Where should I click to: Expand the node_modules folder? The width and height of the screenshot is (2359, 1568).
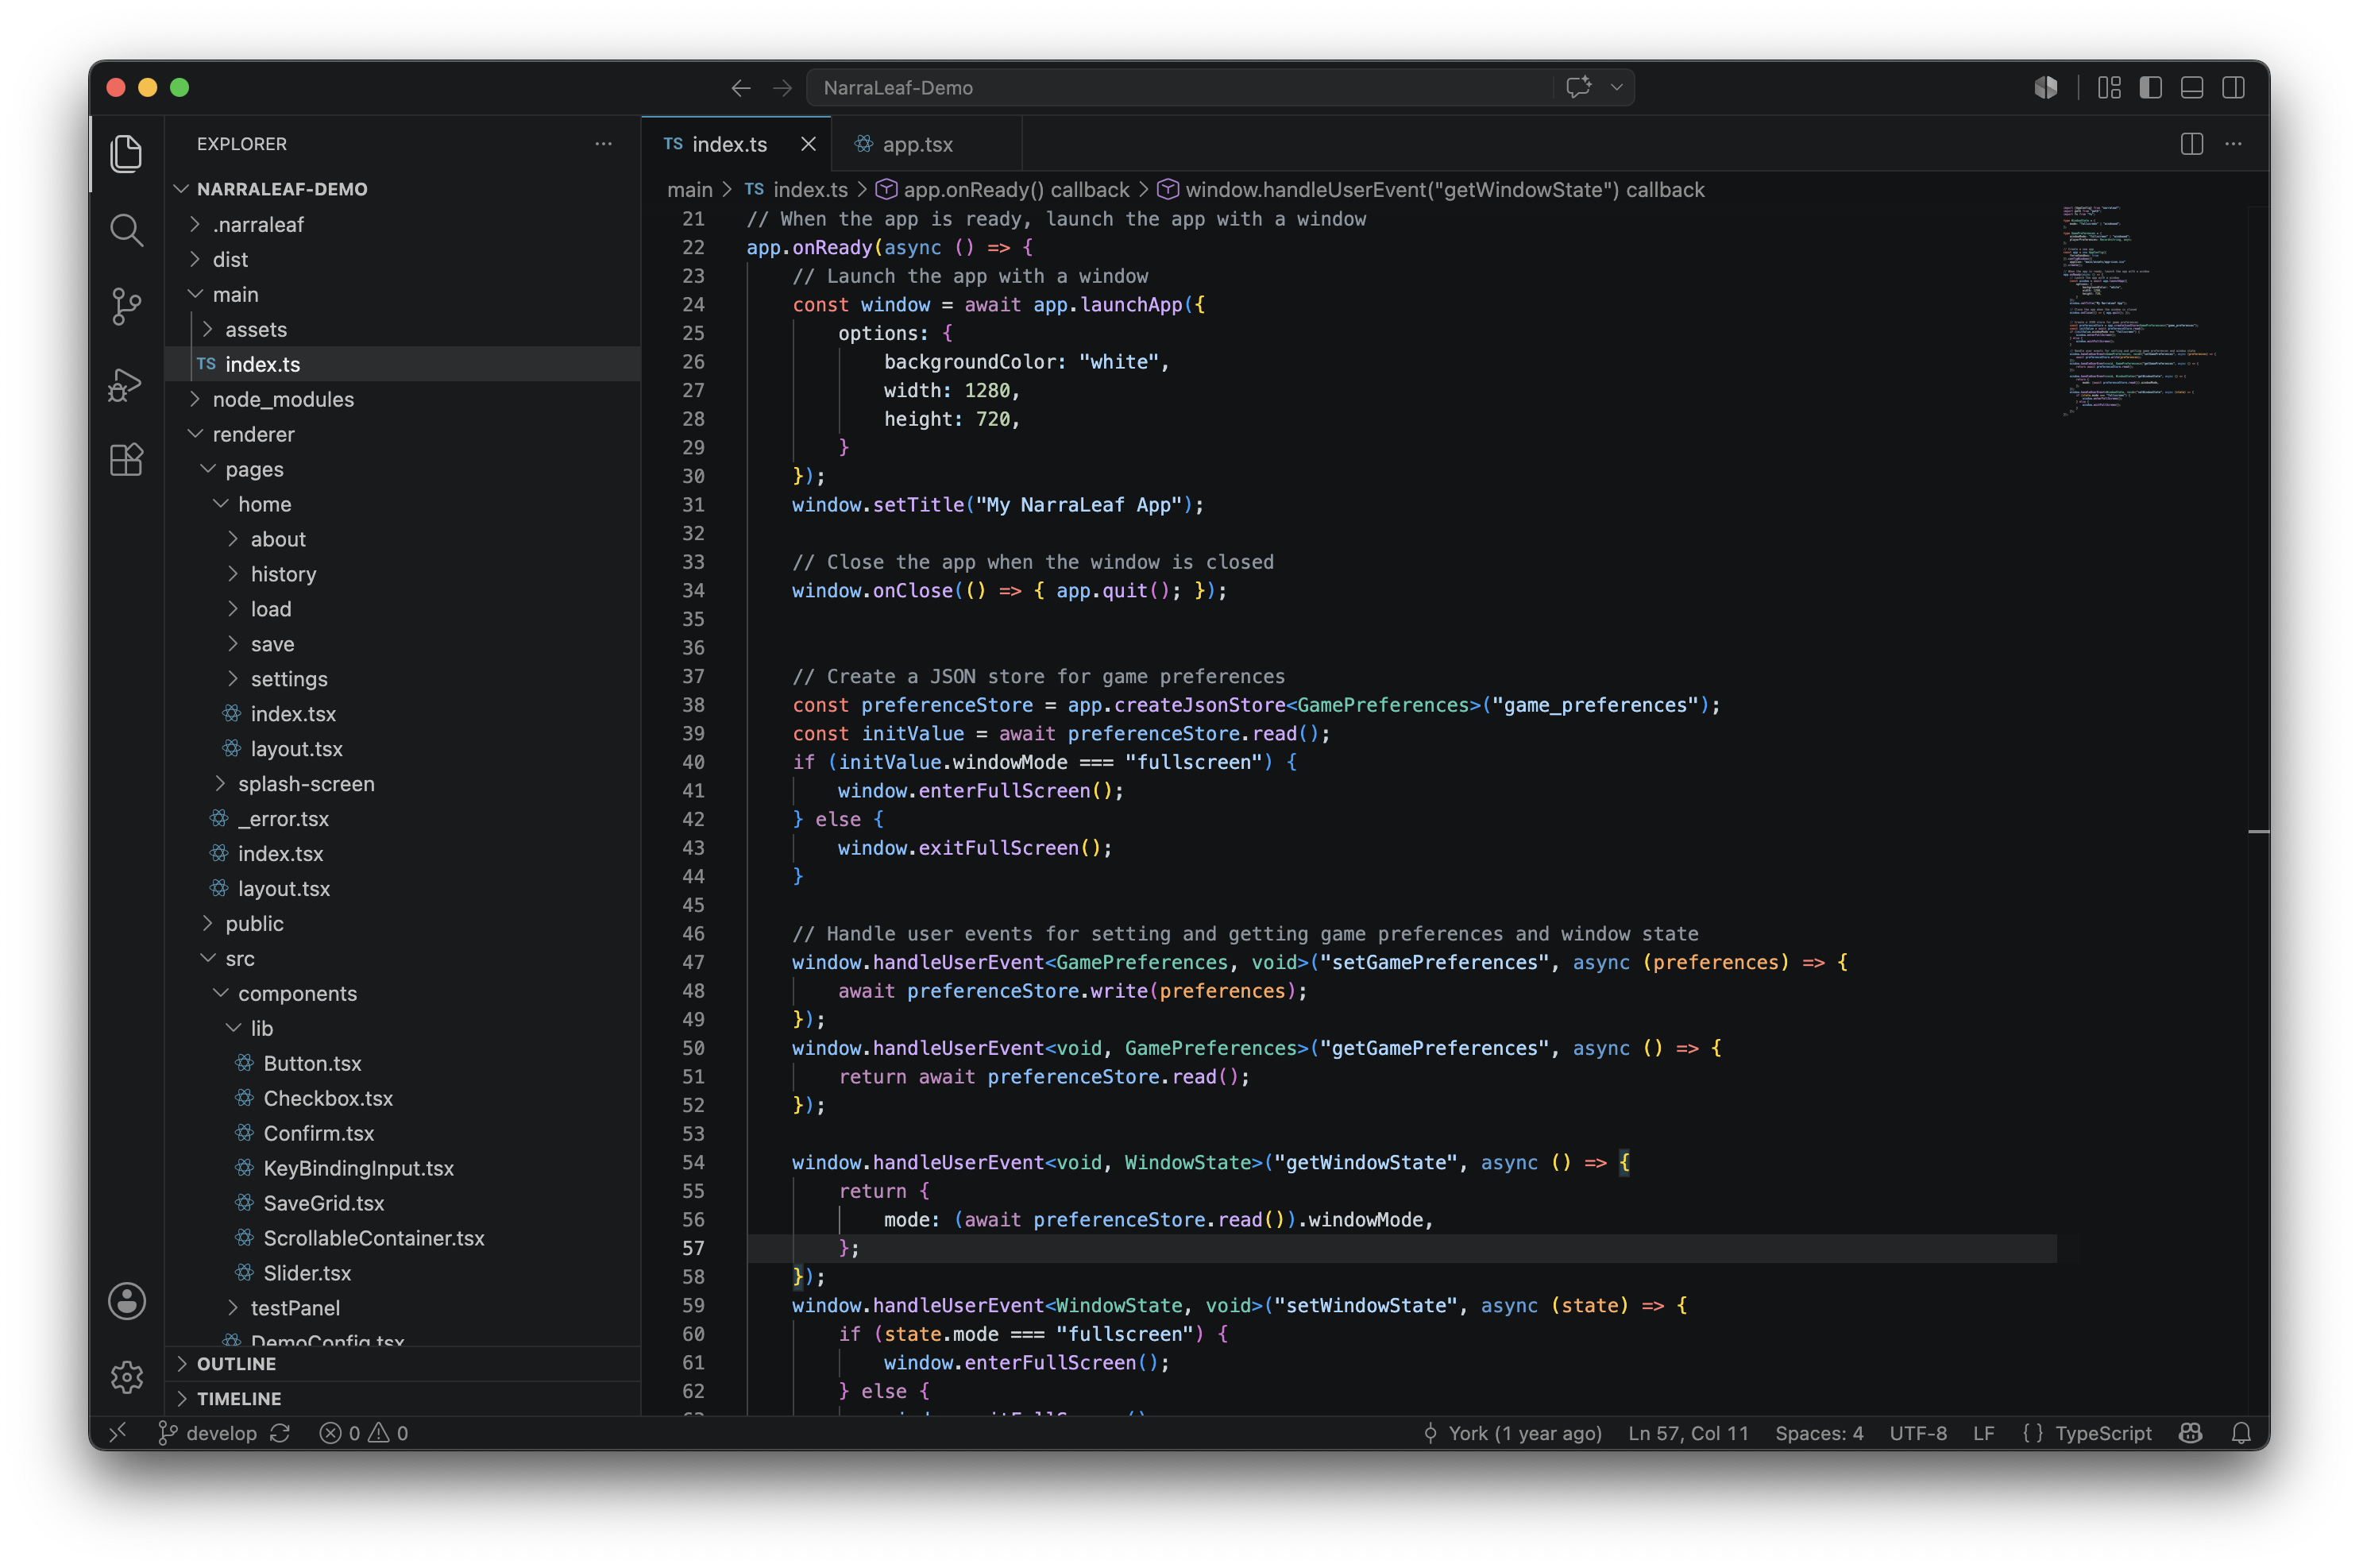coord(403,399)
